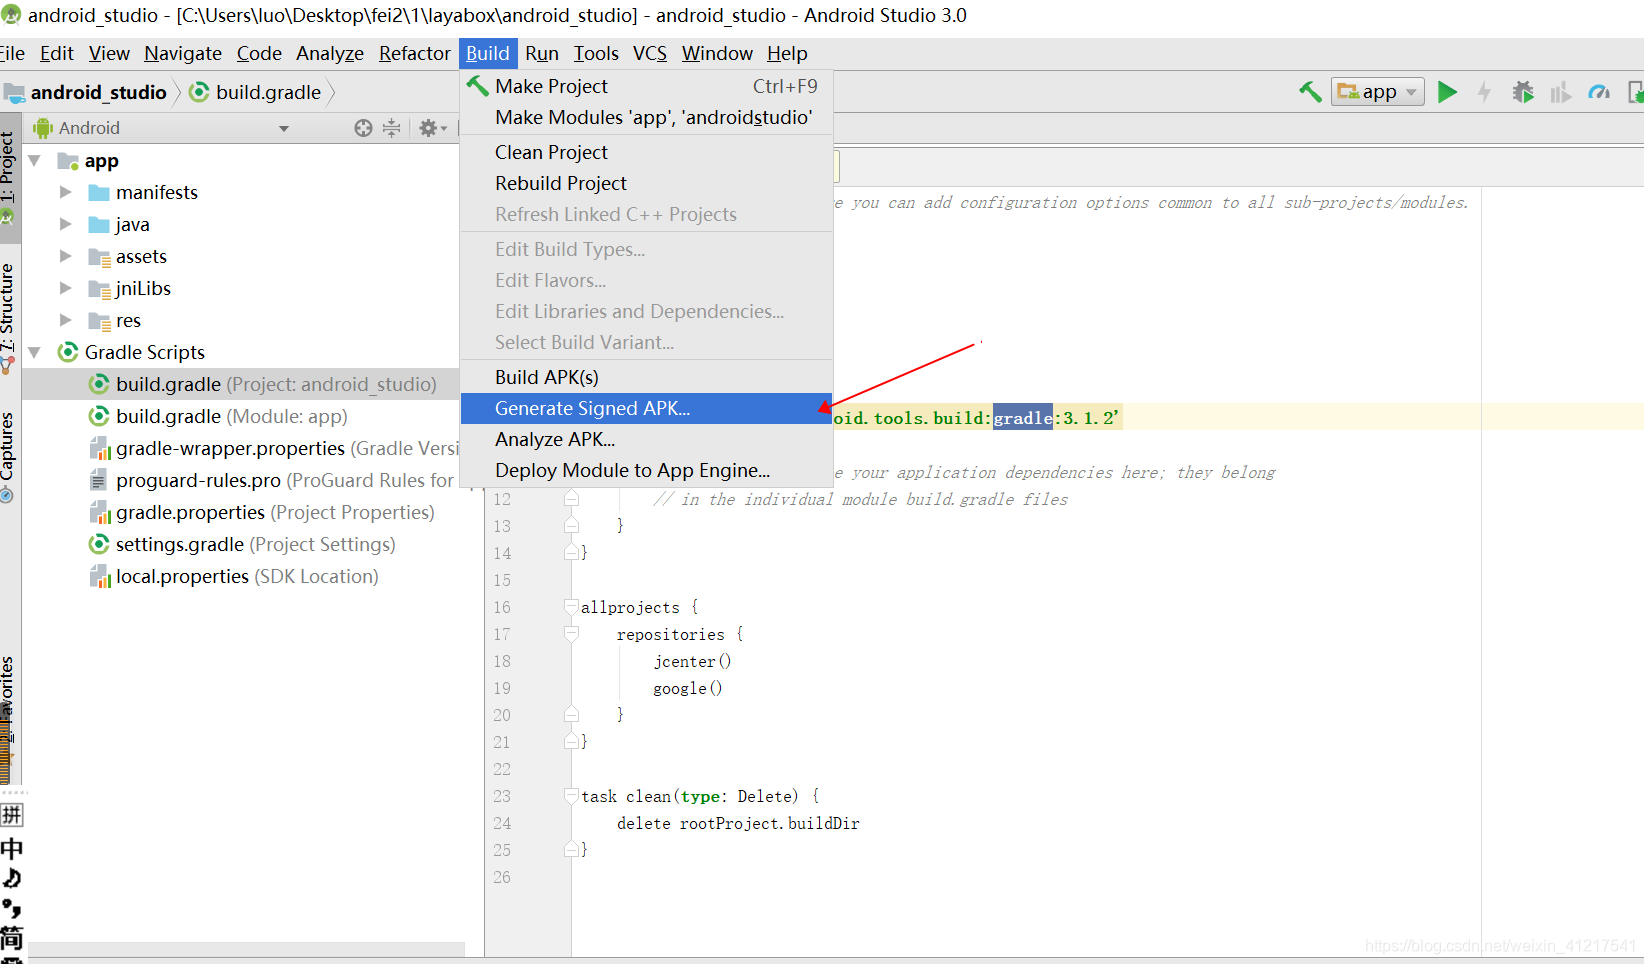
Task: Select local.properties (SDK Location) file
Action: pos(241,576)
